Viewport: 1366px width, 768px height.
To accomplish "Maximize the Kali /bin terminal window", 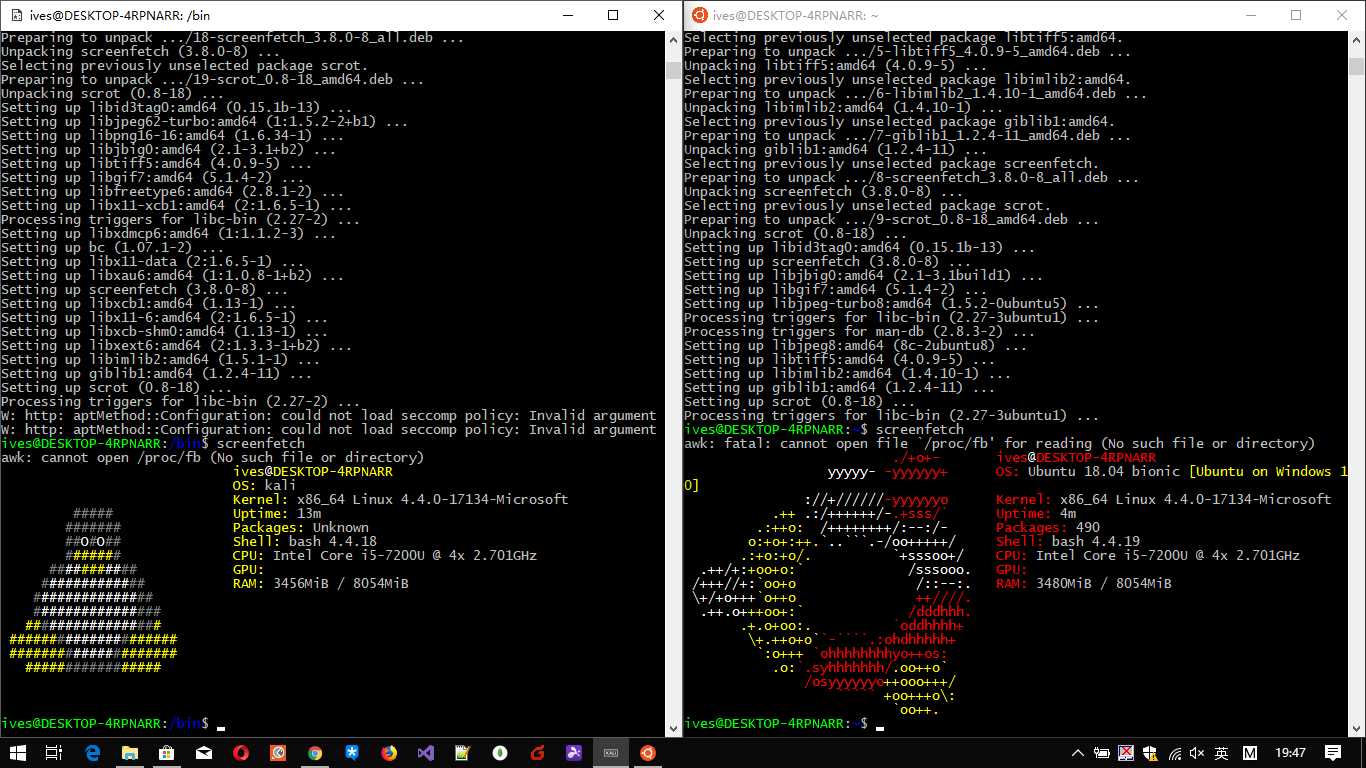I will (x=613, y=15).
